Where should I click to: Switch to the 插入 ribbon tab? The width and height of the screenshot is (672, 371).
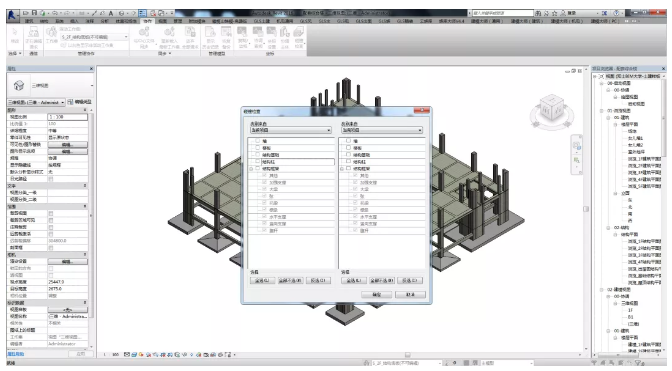[74, 21]
